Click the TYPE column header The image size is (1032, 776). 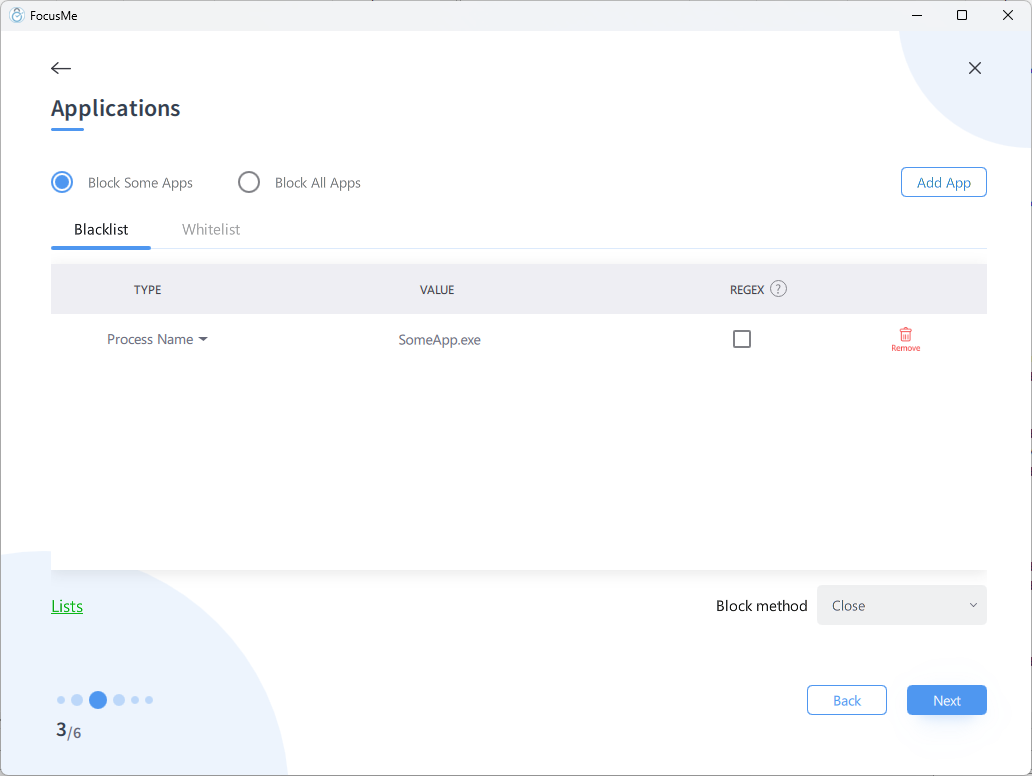[x=147, y=290]
